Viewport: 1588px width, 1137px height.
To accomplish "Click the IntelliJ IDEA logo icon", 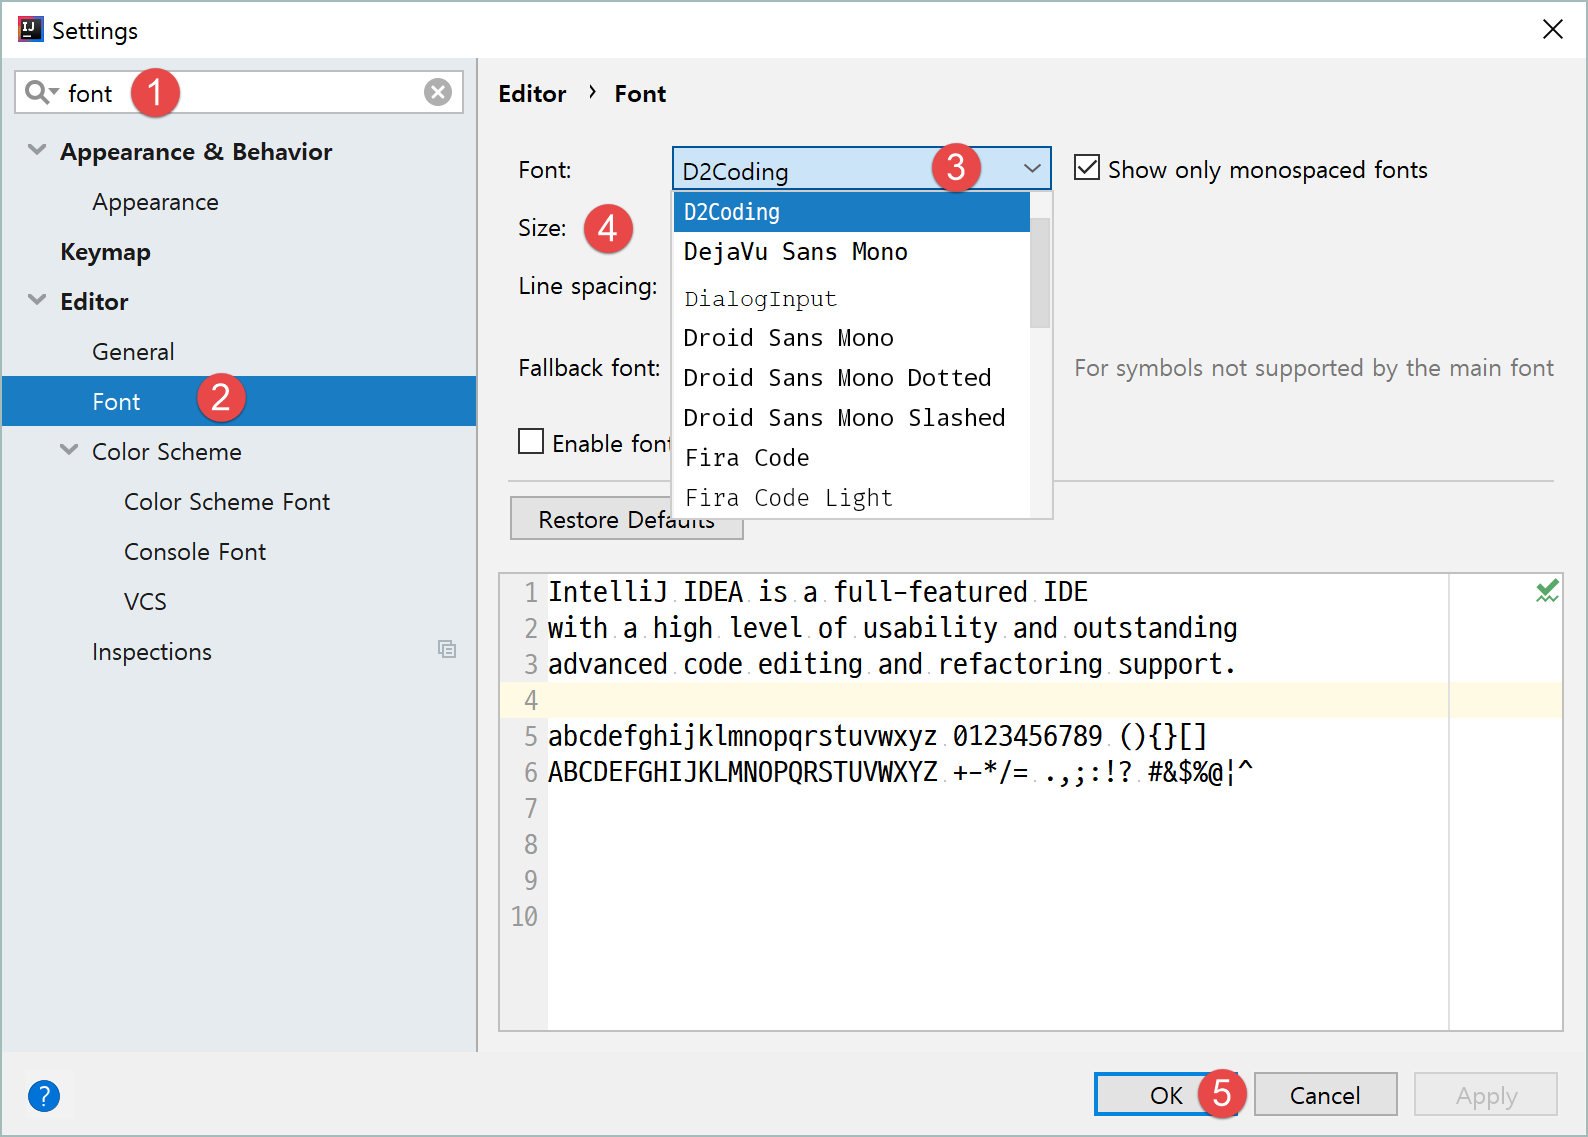I will click(30, 30).
